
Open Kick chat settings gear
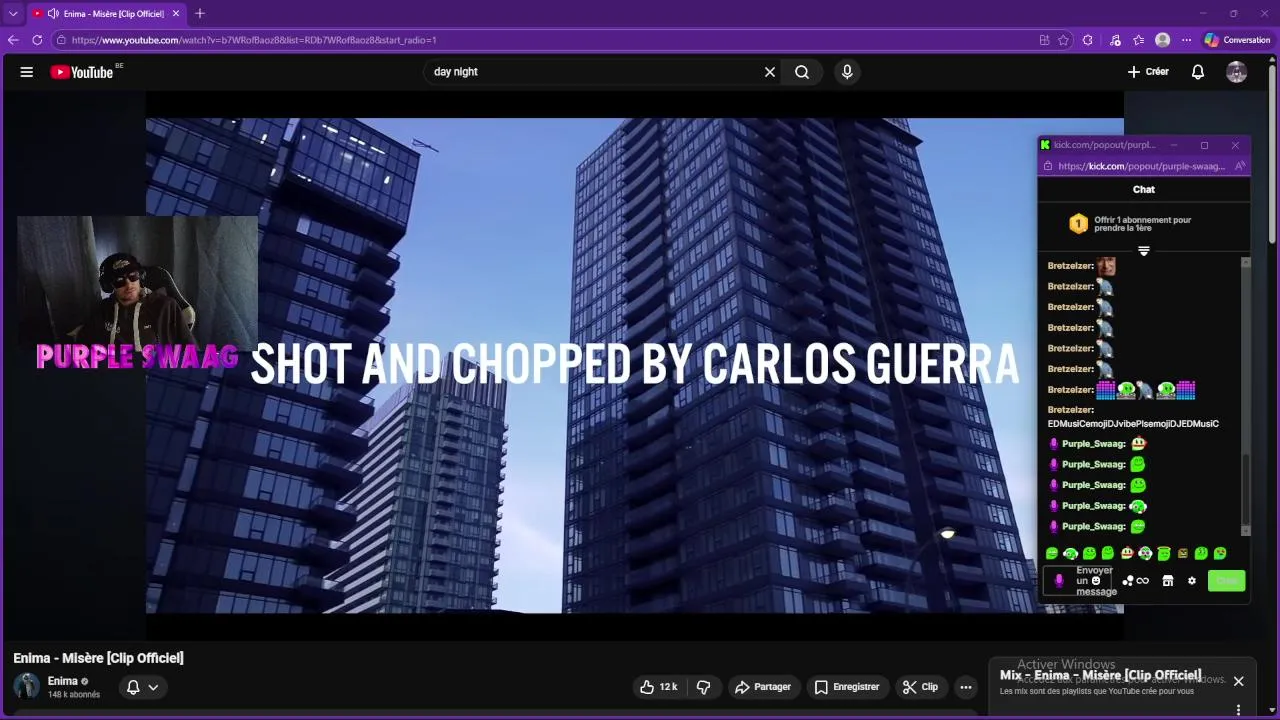point(1191,581)
